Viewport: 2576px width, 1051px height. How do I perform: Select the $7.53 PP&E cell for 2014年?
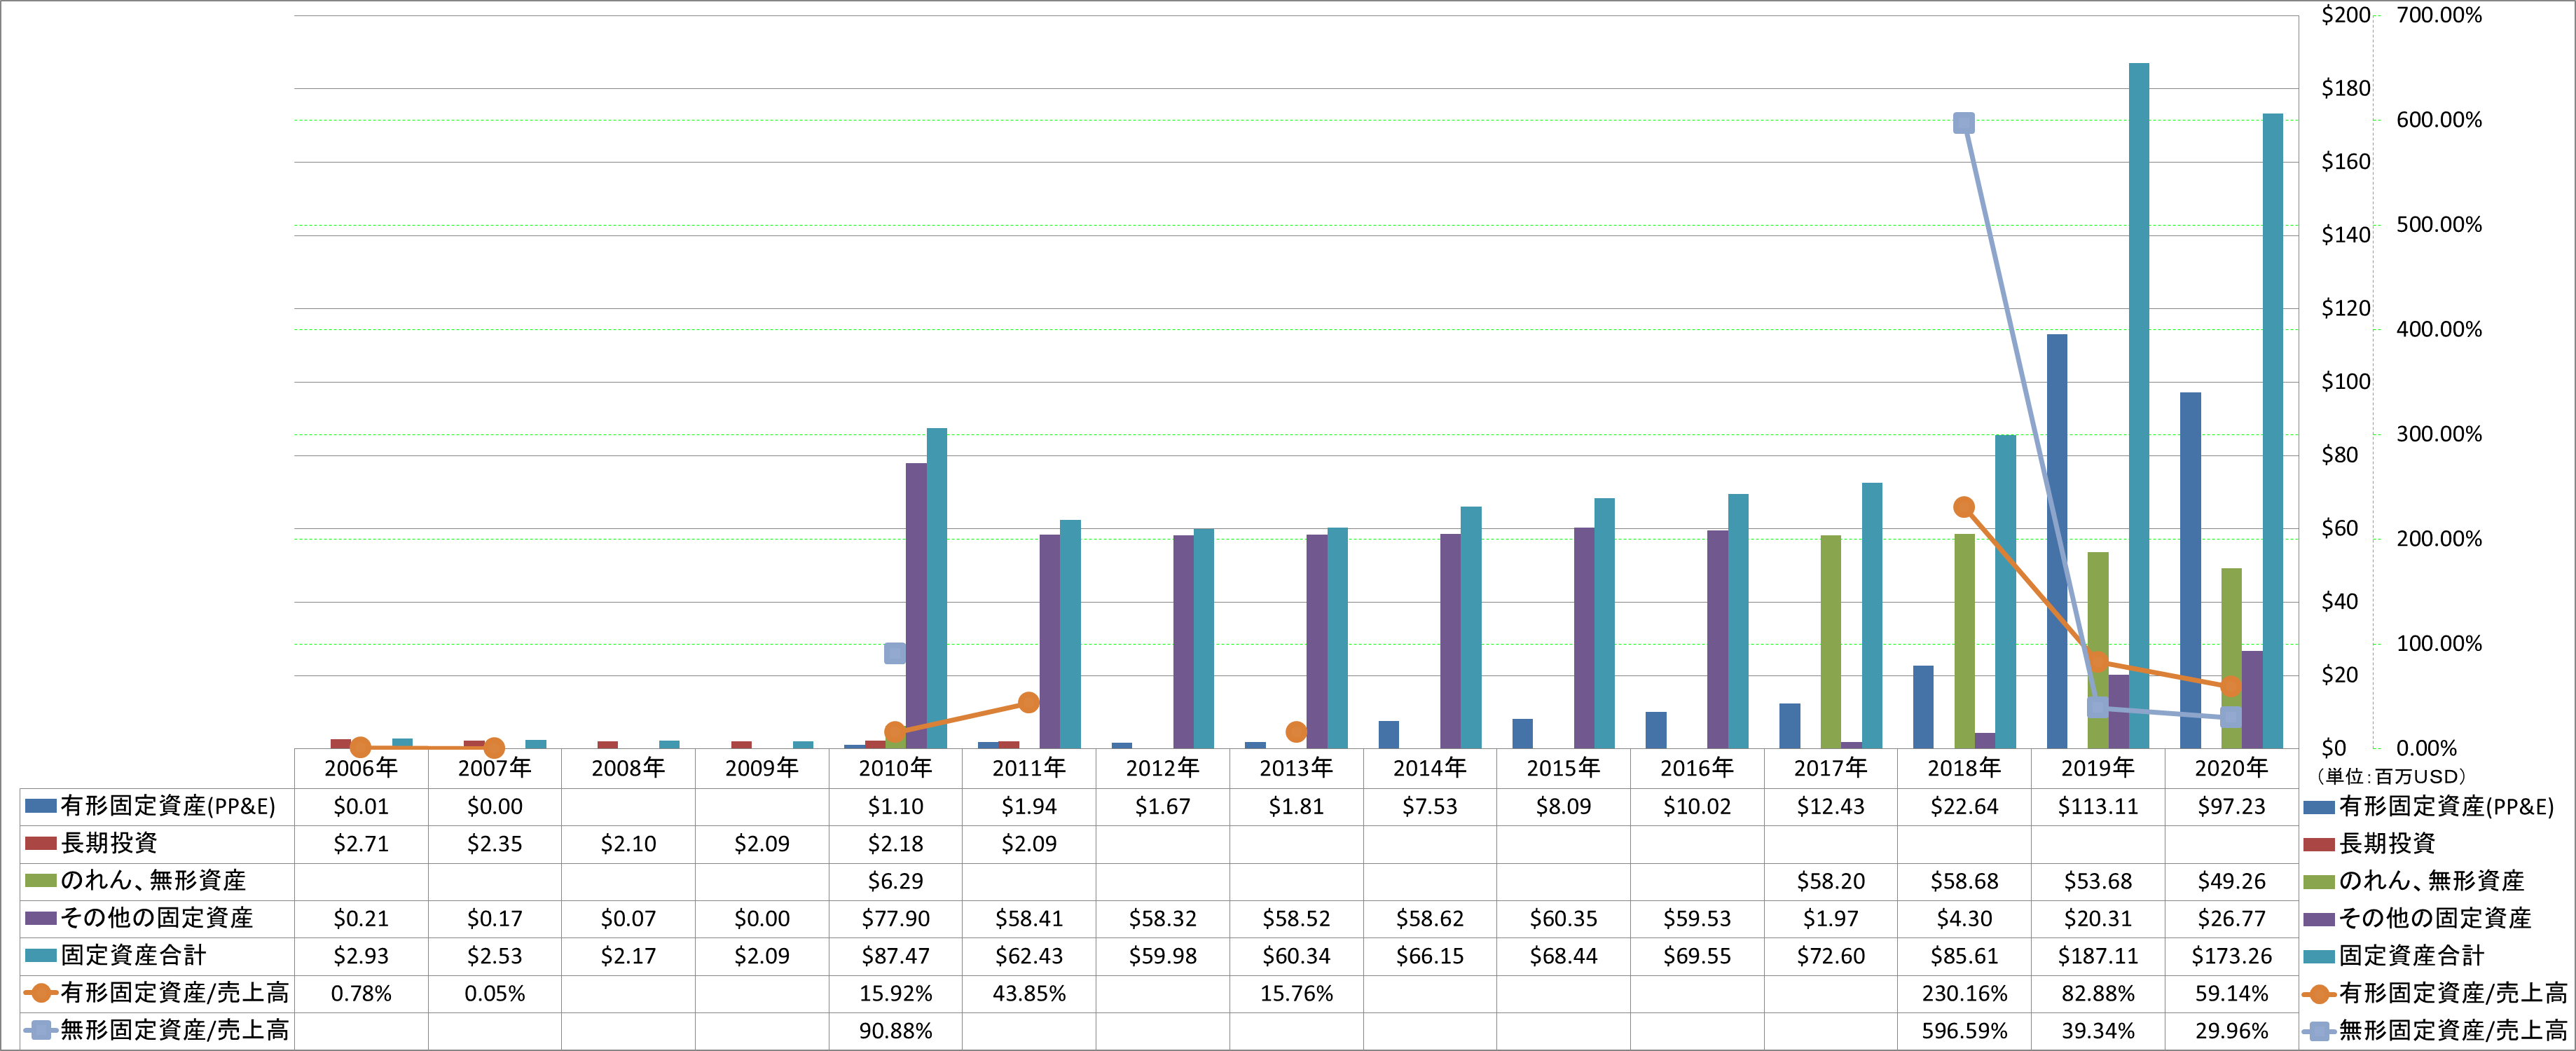coord(1429,806)
